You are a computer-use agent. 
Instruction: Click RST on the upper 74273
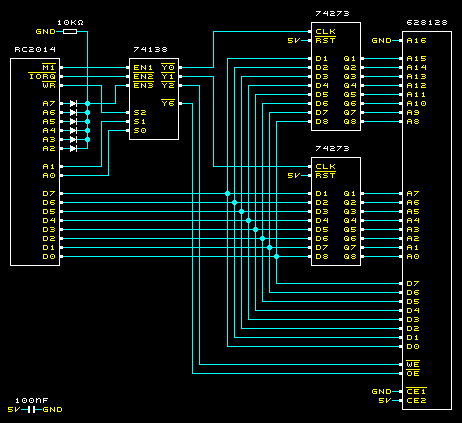click(326, 40)
